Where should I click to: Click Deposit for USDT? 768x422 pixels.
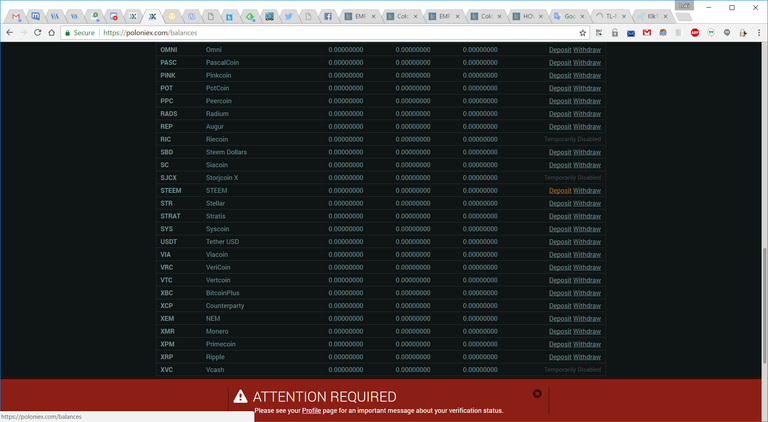pyautogui.click(x=560, y=242)
